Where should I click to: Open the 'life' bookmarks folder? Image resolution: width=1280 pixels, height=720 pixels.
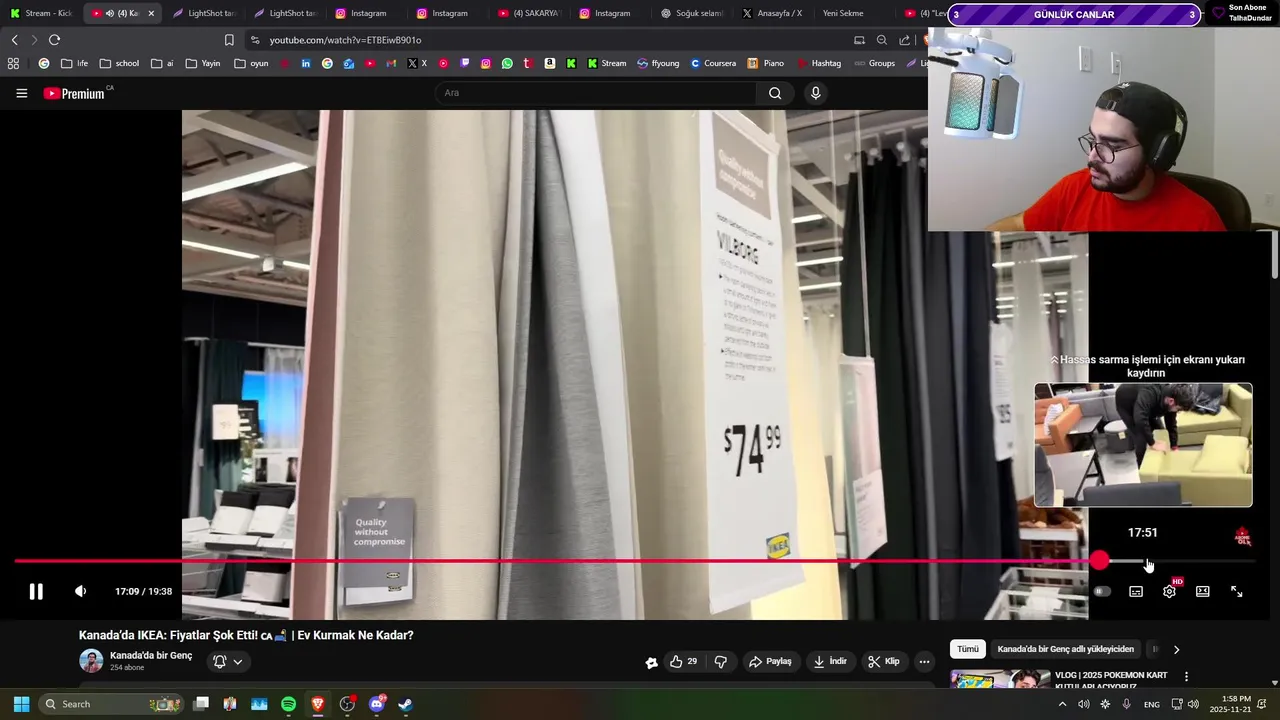pyautogui.click(x=74, y=63)
